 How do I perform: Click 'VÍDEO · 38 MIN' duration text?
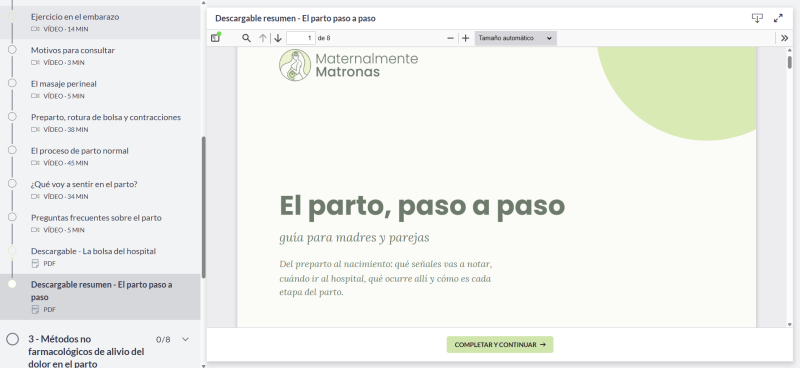66,129
